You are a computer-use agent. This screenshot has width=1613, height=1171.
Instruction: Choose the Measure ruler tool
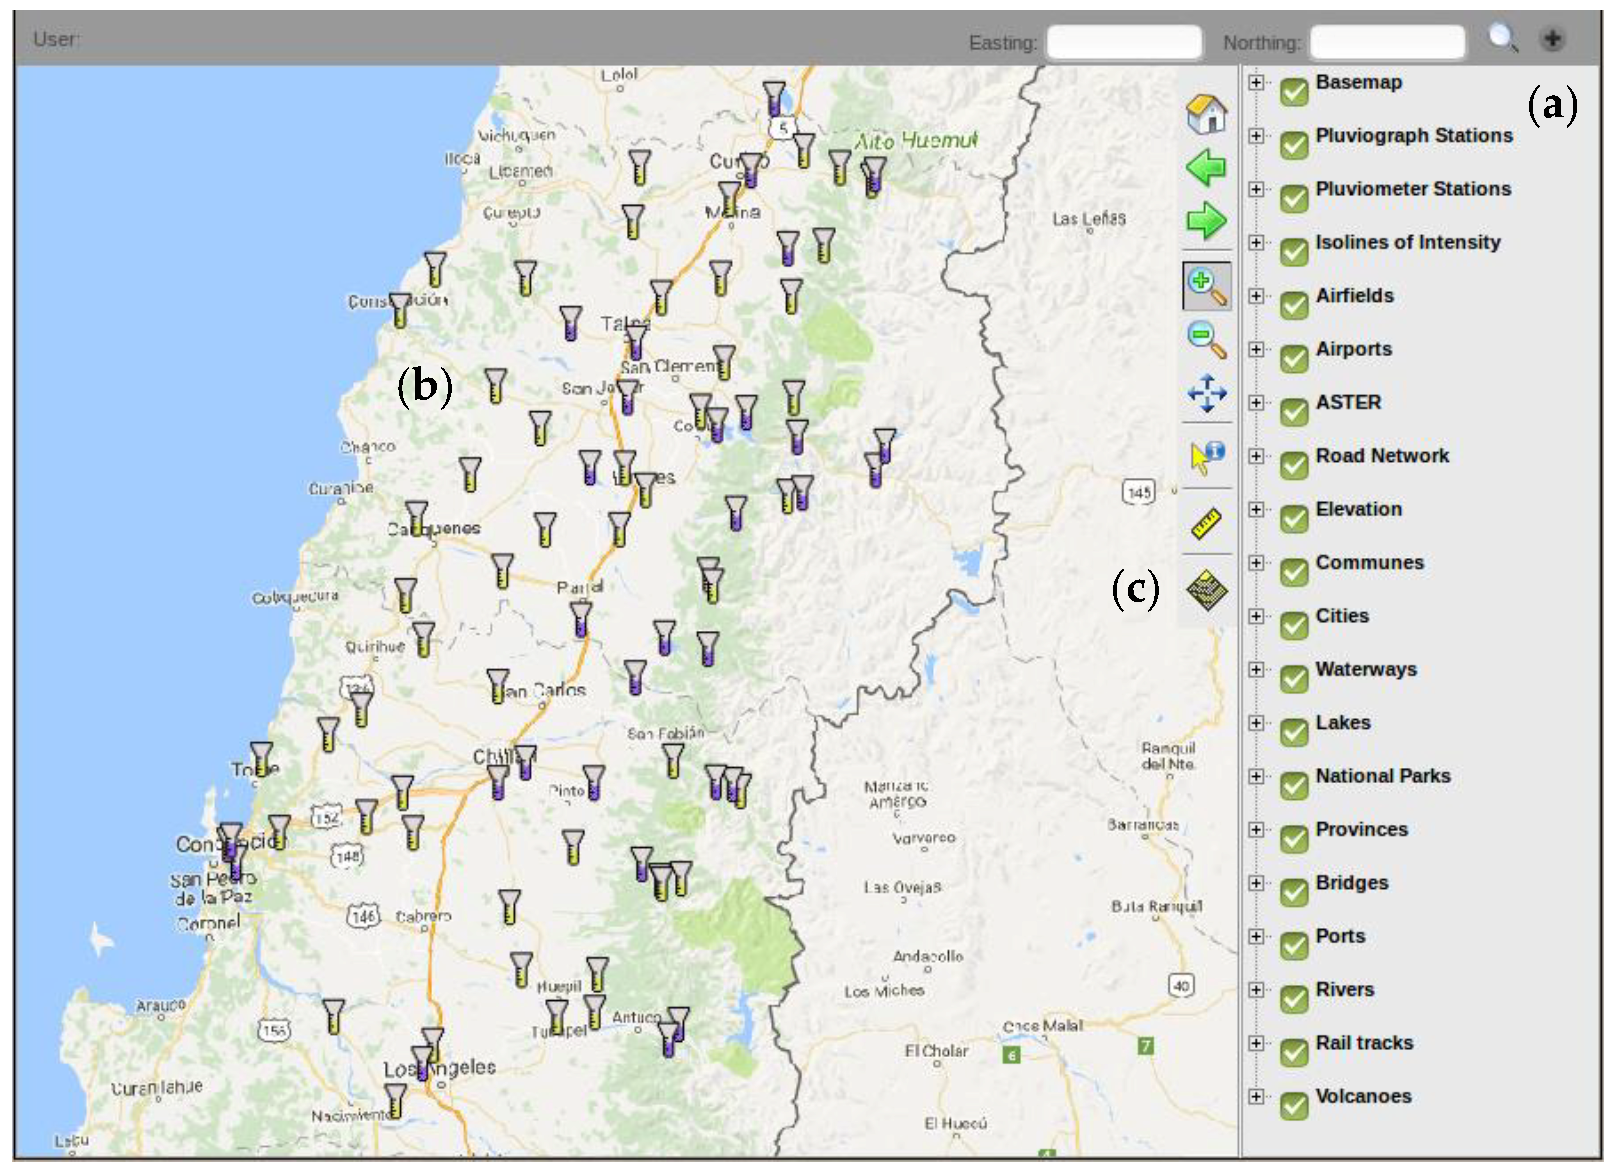[1206, 523]
